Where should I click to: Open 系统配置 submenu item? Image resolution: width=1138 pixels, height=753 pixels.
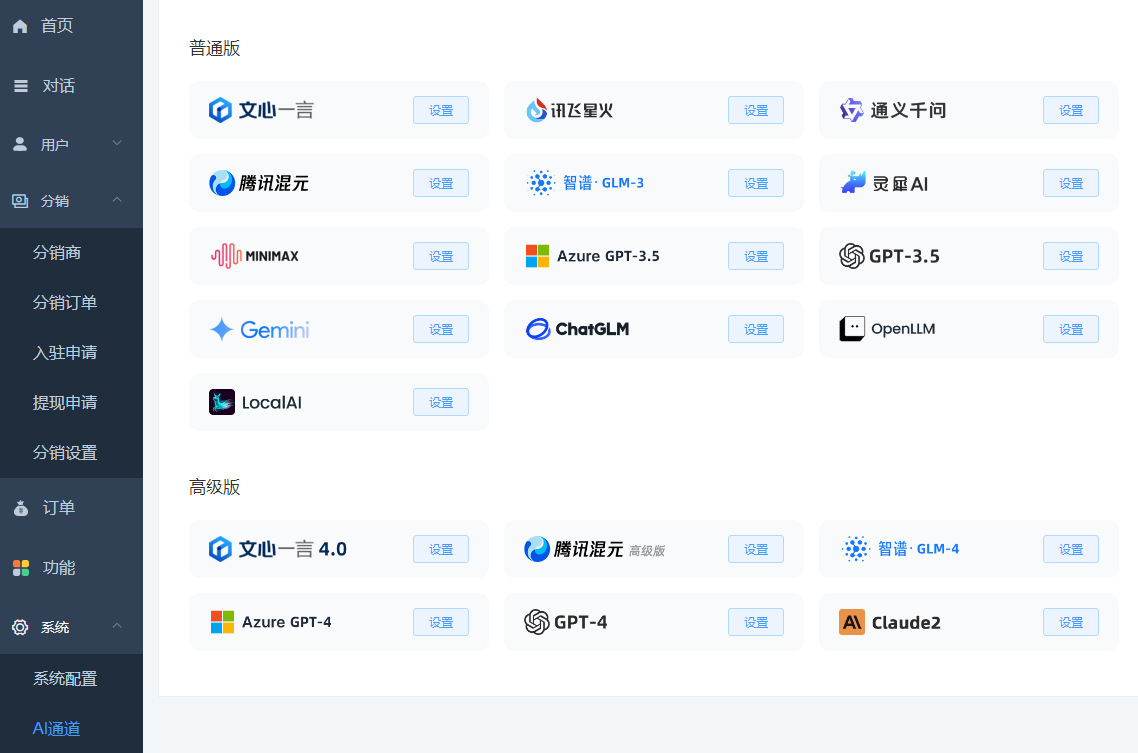coord(71,678)
